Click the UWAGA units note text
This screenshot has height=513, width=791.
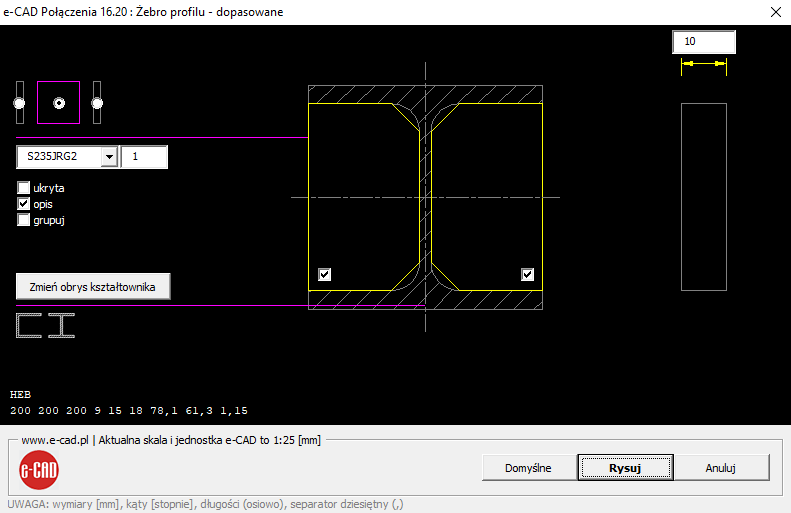(x=205, y=504)
